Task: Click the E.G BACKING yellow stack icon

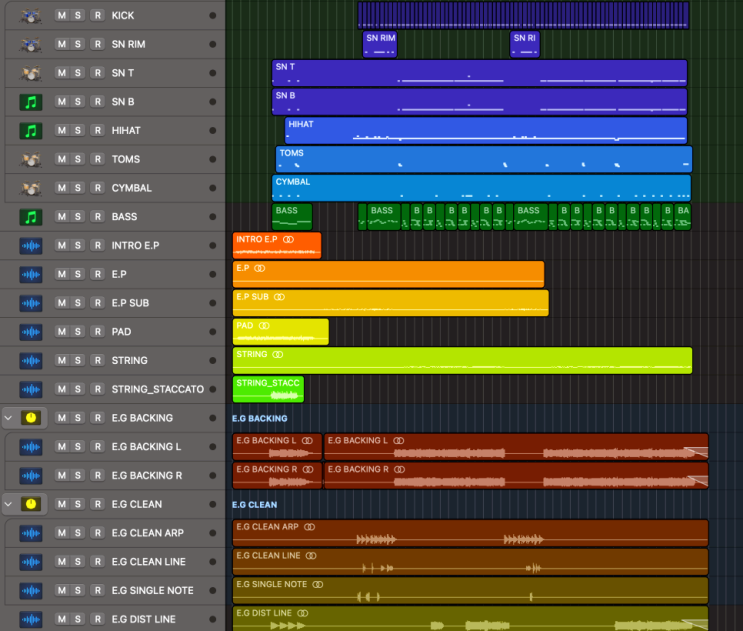Action: pyautogui.click(x=31, y=418)
